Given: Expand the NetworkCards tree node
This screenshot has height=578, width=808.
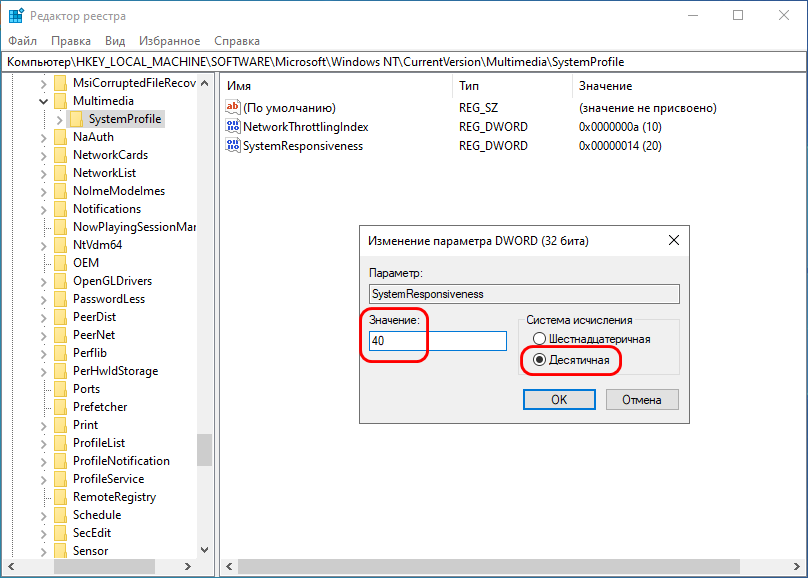Looking at the screenshot, I should tap(44, 155).
